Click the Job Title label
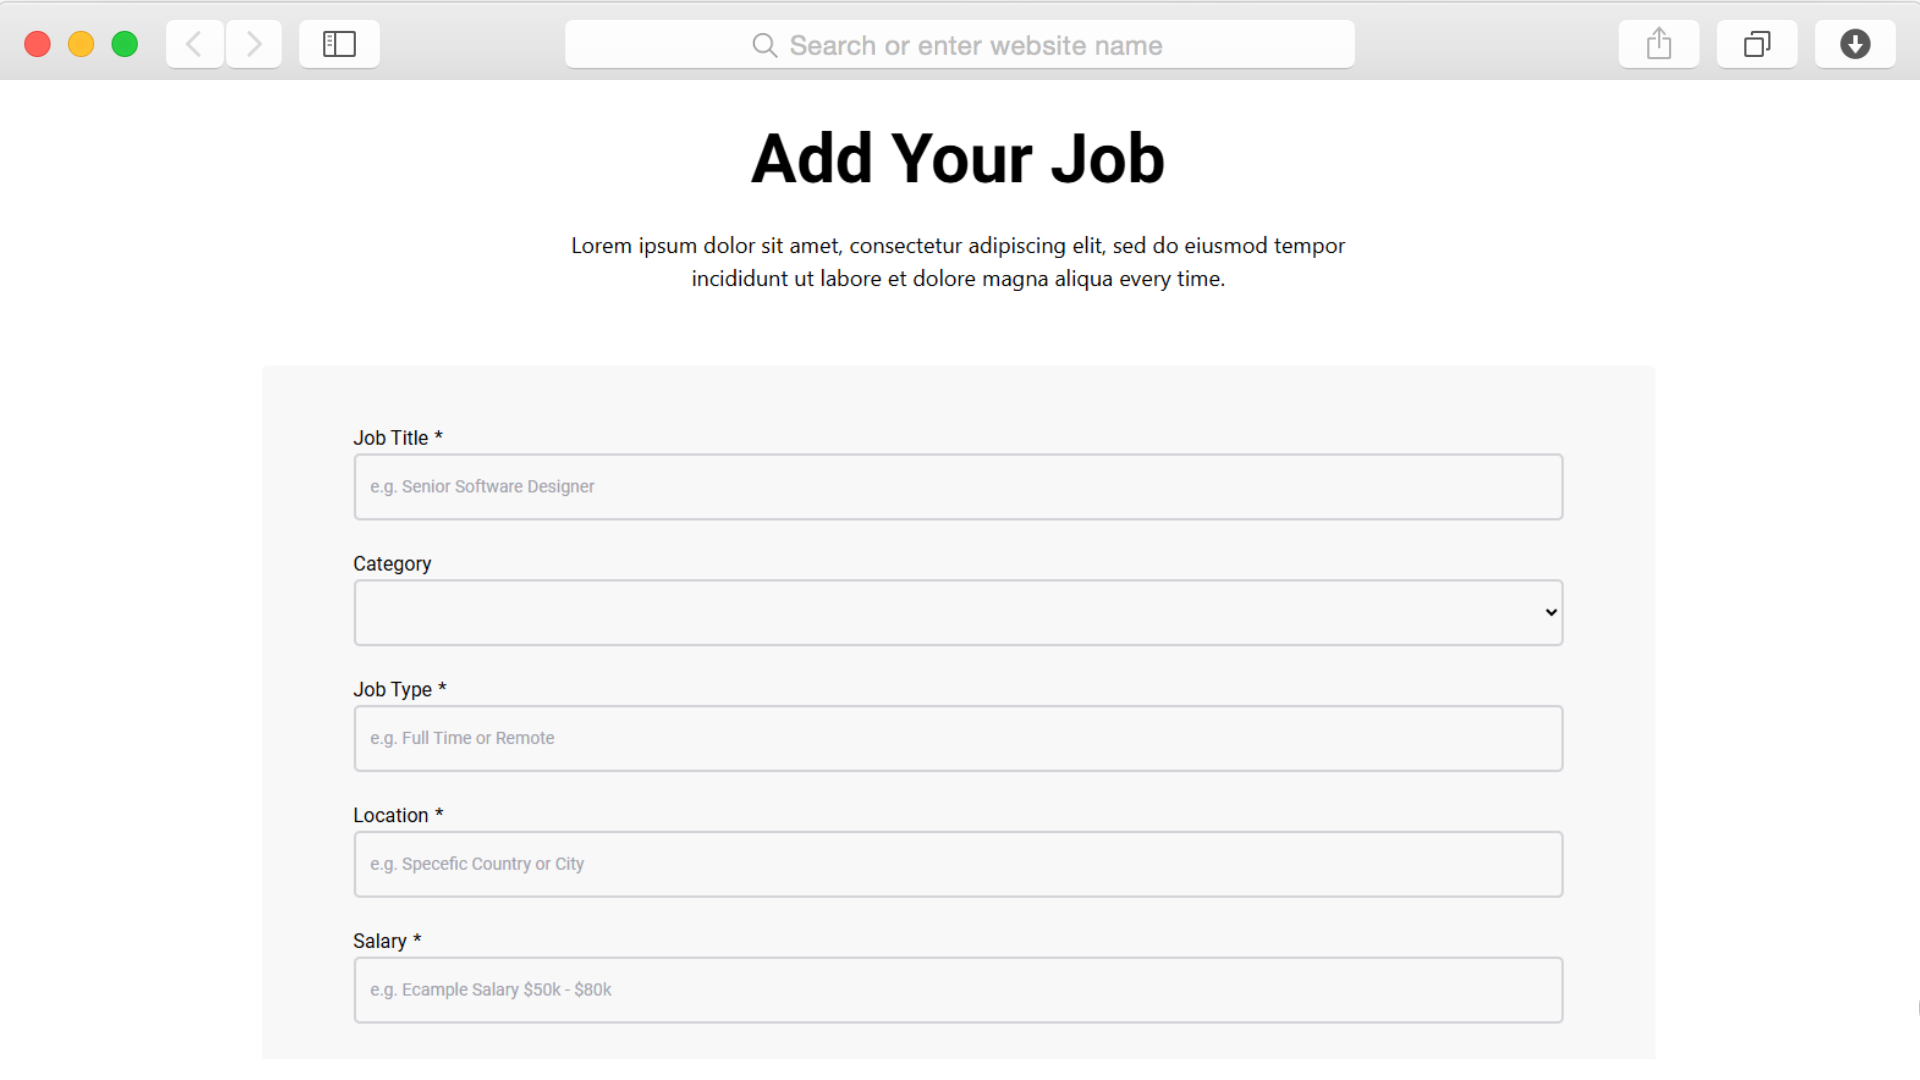 391,438
